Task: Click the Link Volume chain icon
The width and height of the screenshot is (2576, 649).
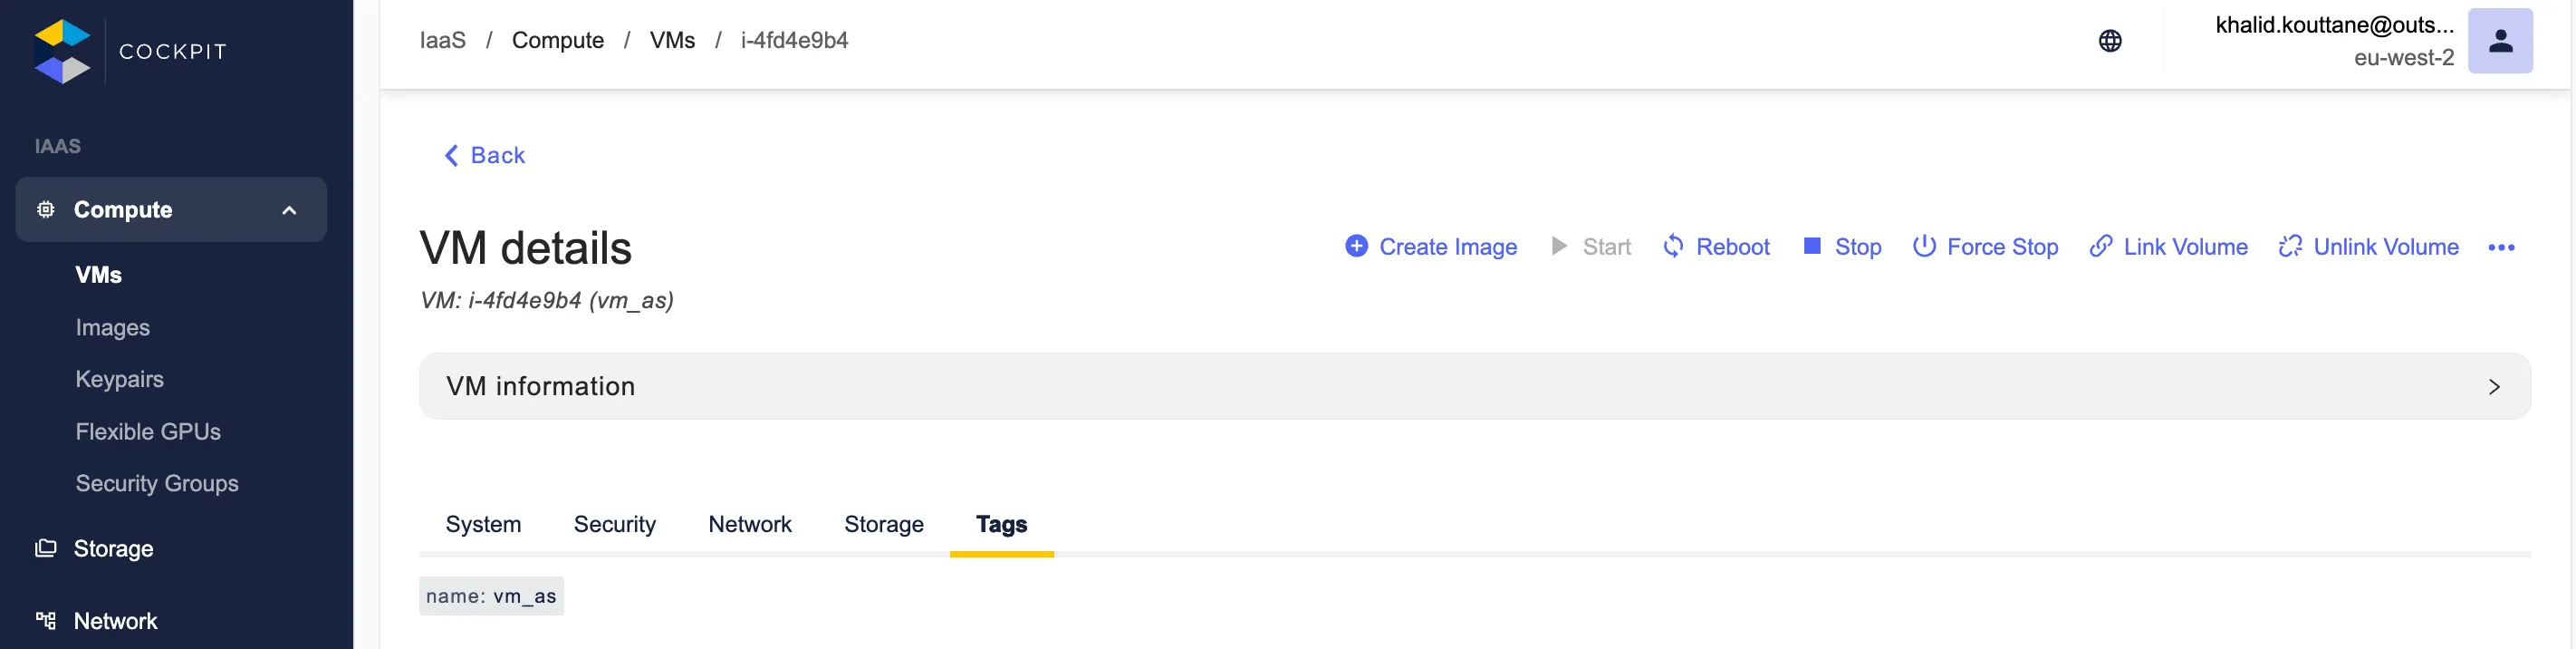Action: [x=2100, y=246]
